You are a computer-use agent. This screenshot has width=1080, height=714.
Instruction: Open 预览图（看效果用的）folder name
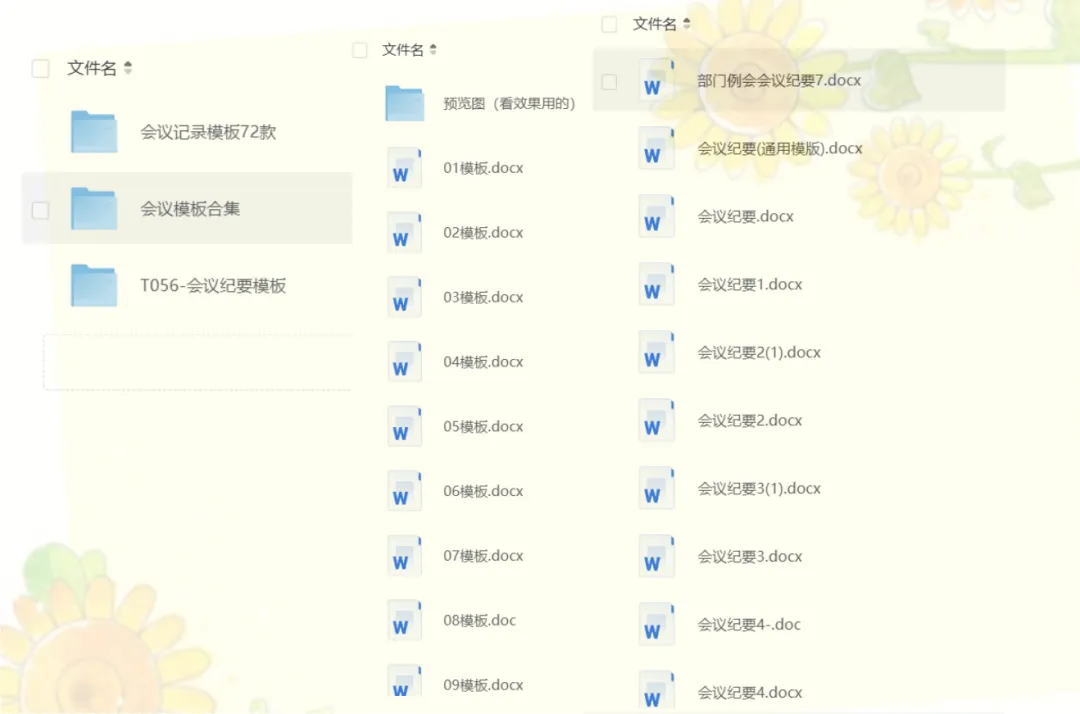click(509, 103)
